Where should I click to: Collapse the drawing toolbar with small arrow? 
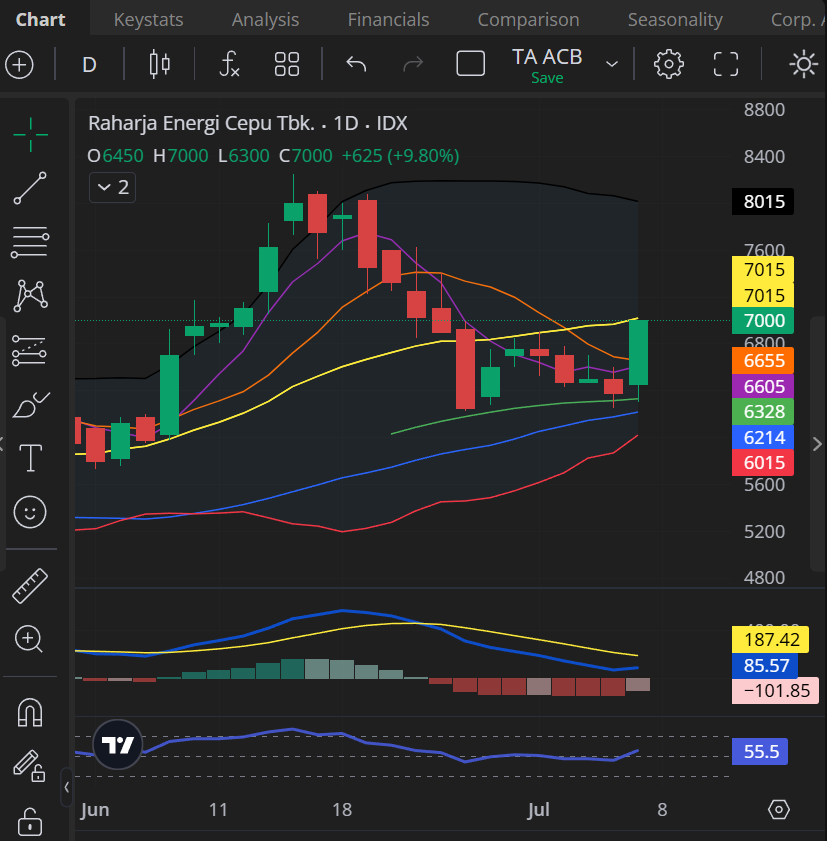coord(67,787)
